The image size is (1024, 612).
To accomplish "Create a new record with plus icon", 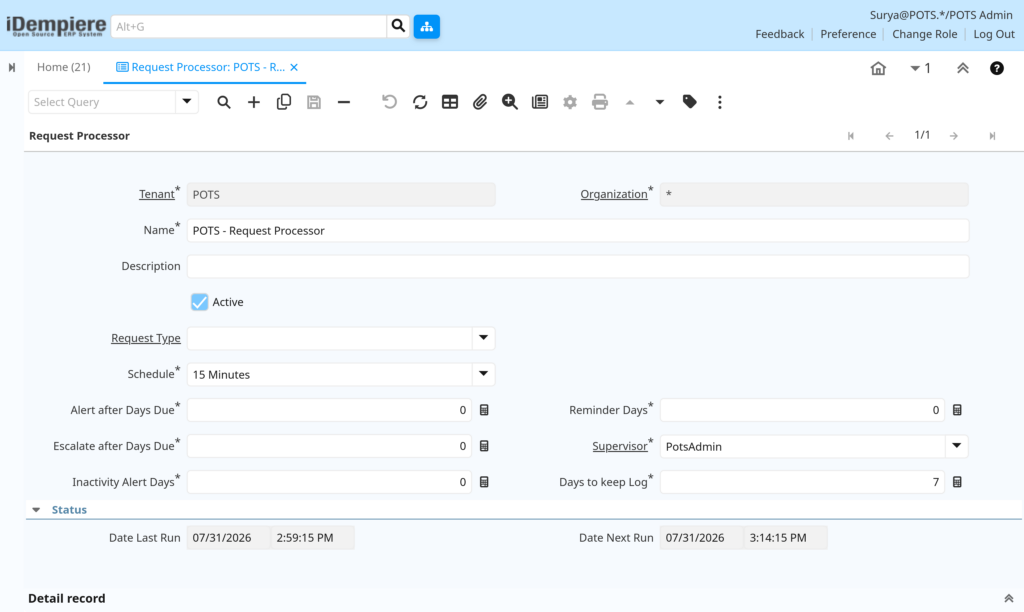I will tap(253, 102).
